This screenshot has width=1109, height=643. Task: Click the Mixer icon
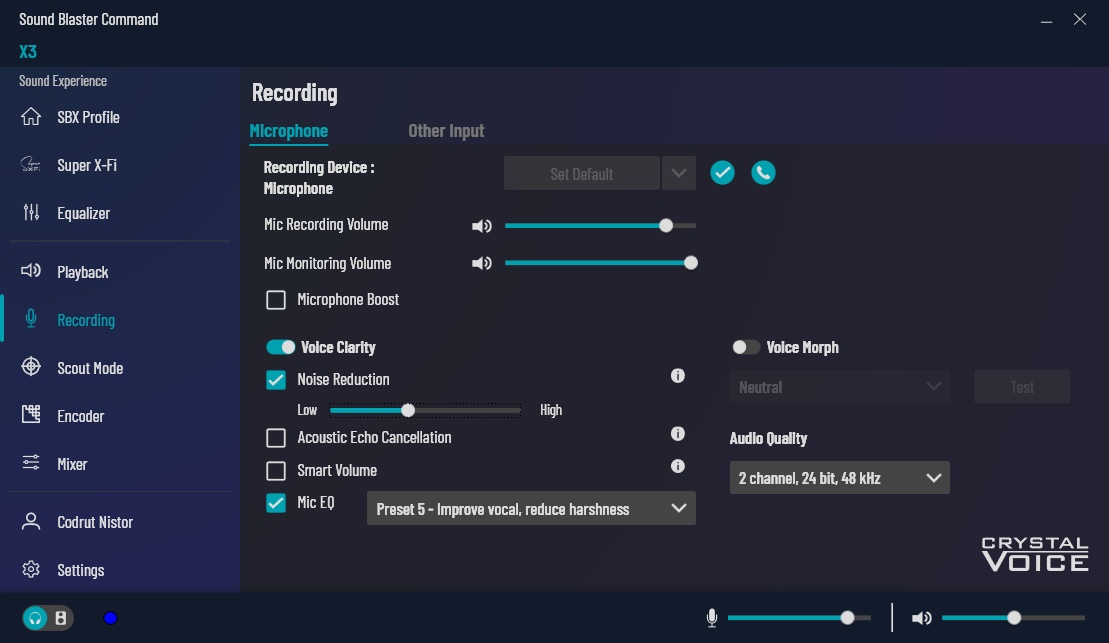31,463
